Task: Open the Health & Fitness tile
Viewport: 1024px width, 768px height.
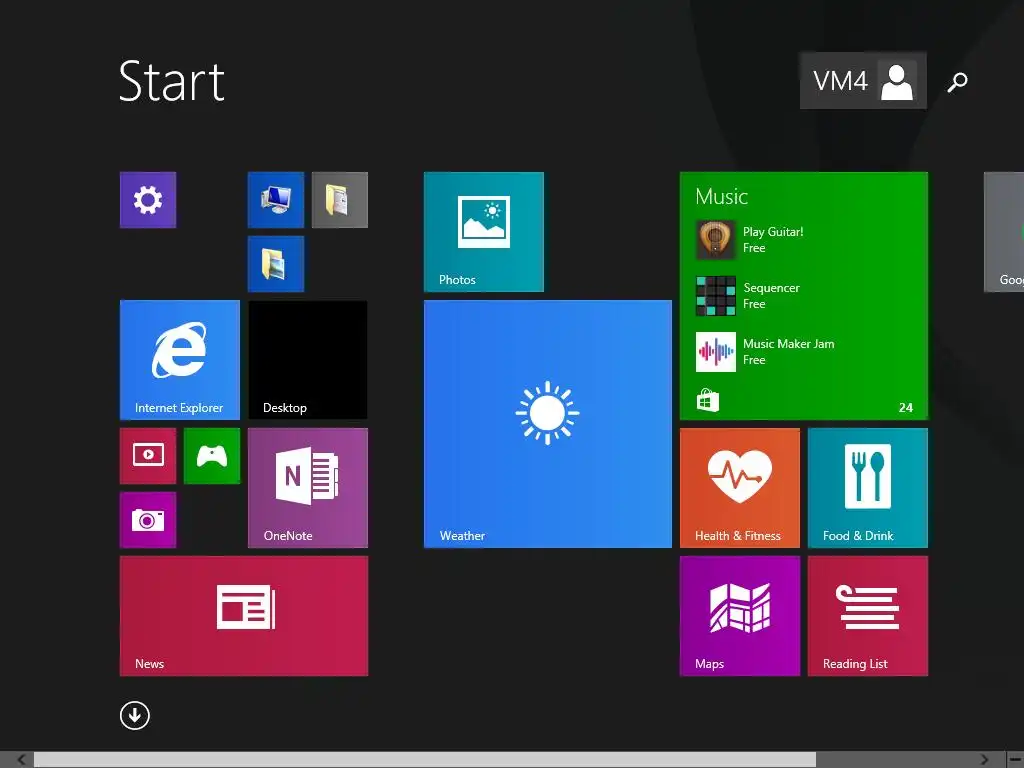Action: [739, 488]
